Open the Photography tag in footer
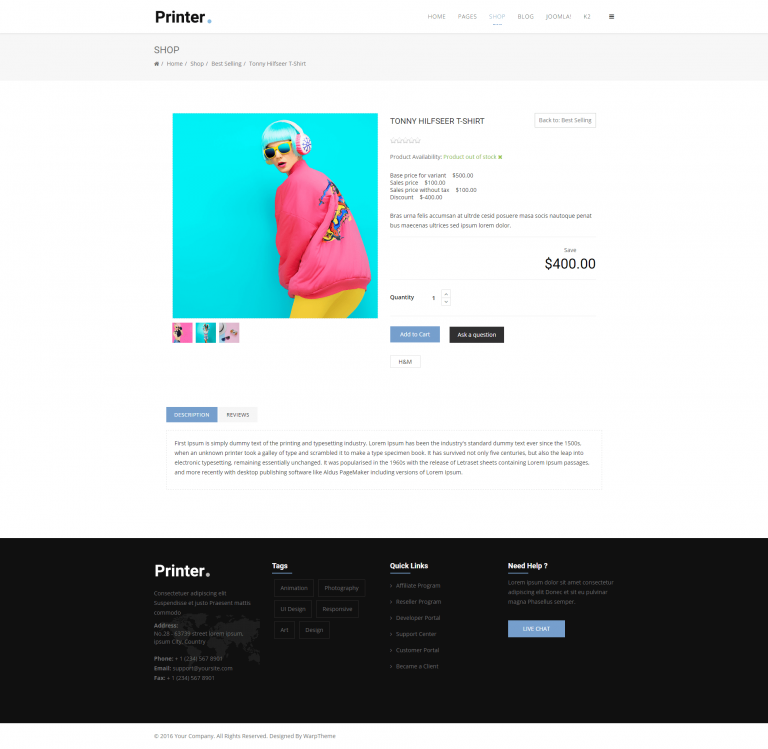768x749 pixels. coord(341,588)
